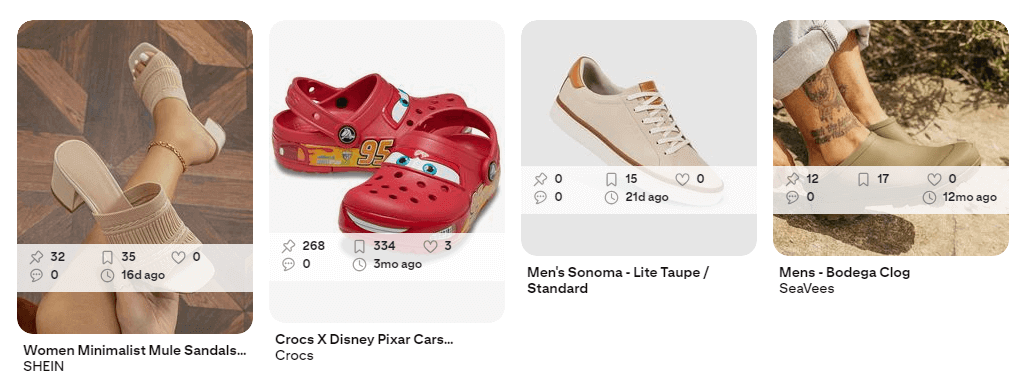Click the pin icon on SHEIN sandals card

pos(36,257)
